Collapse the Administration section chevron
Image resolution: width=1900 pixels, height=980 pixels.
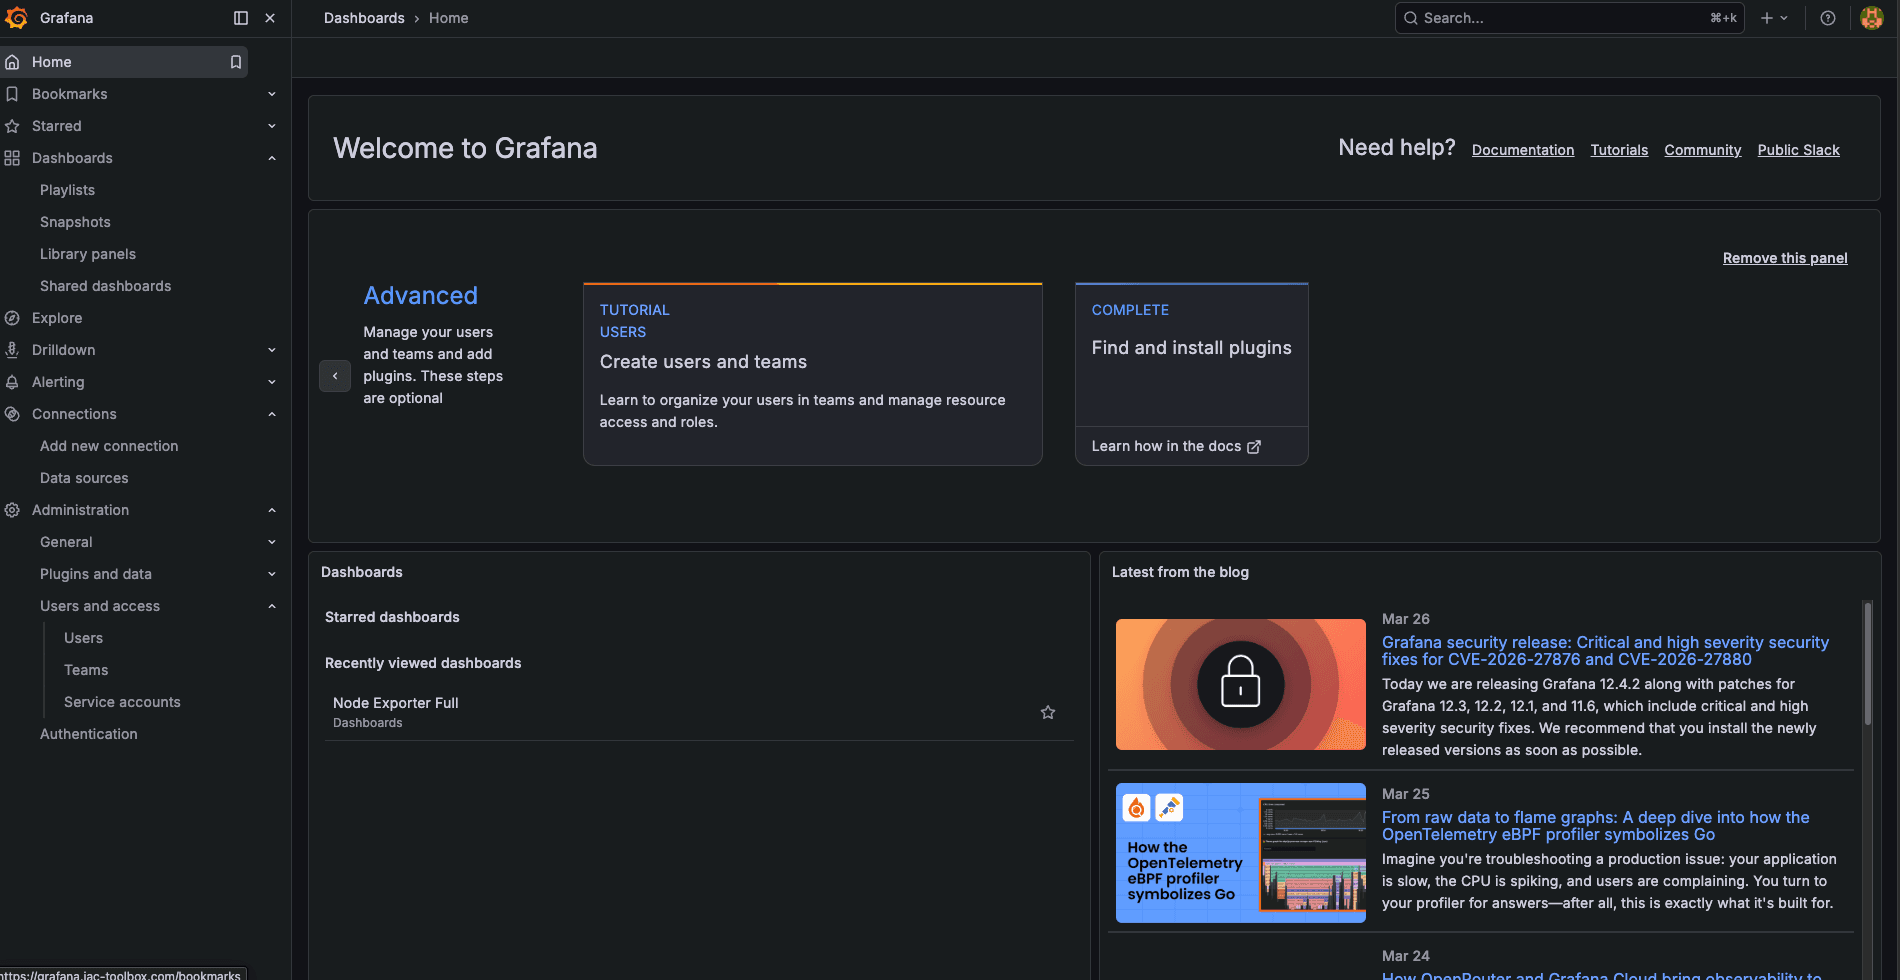272,510
